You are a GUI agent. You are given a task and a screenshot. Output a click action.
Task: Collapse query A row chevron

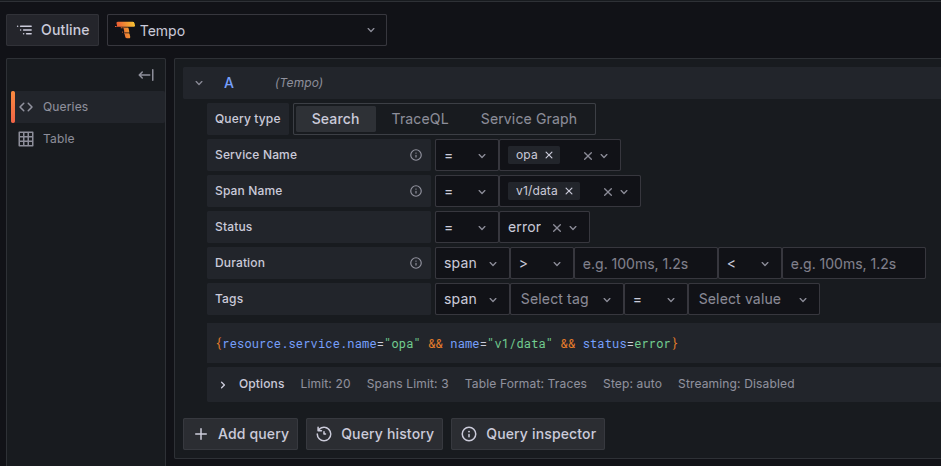point(199,83)
